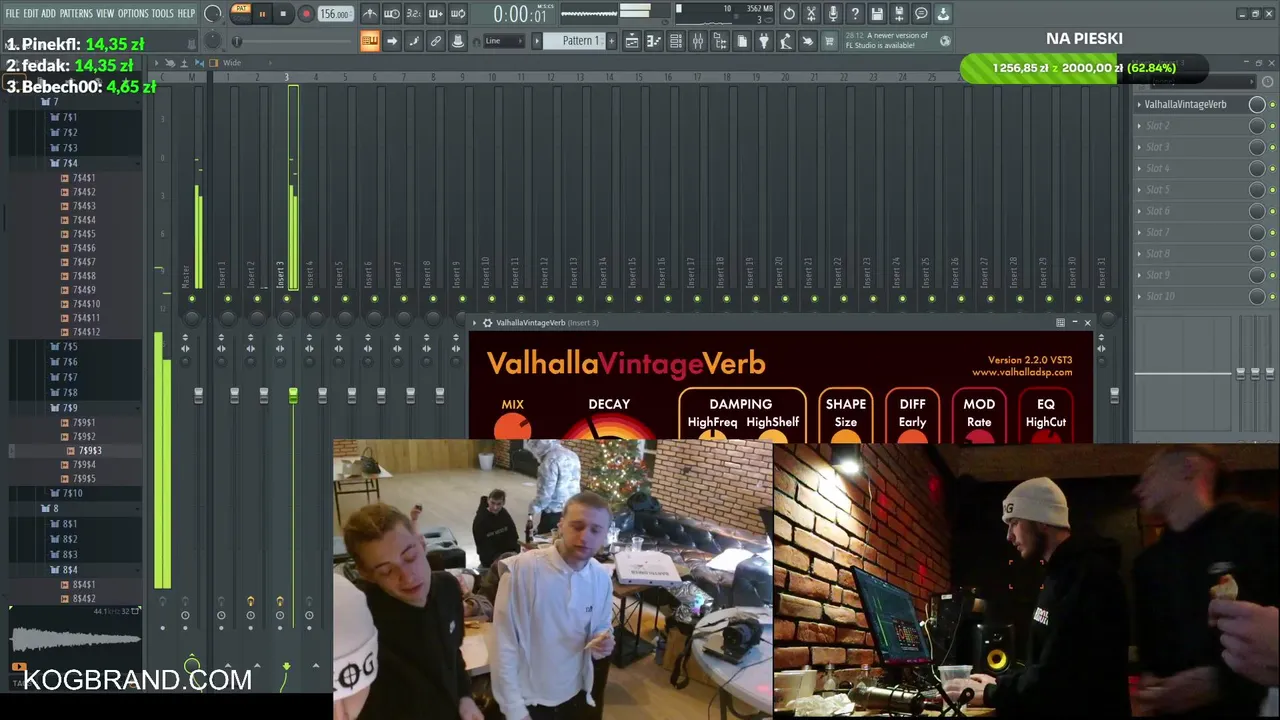This screenshot has width=1280, height=720.
Task: Select the 7$4$5 sample in browser
Action: point(84,234)
